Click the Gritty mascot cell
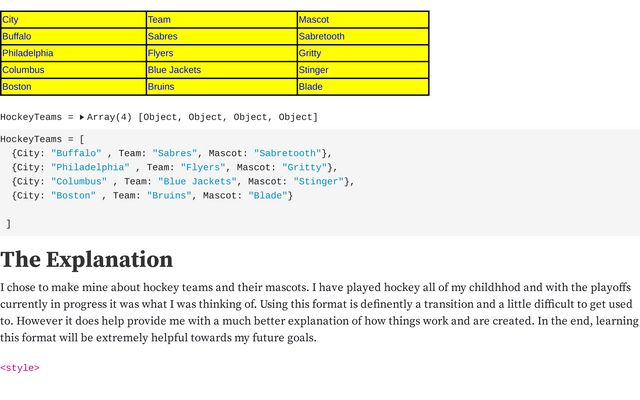The height and width of the screenshot is (400, 640). pyautogui.click(x=362, y=53)
